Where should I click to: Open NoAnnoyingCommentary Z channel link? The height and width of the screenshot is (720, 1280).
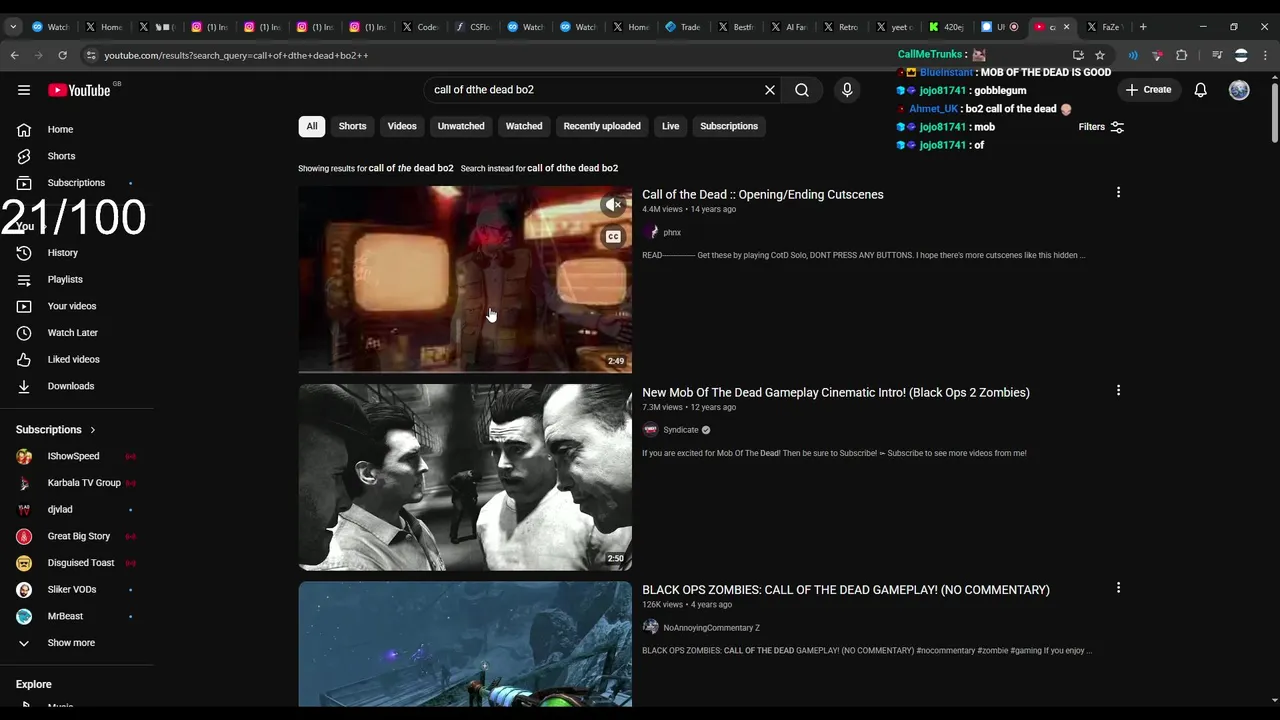(x=711, y=628)
